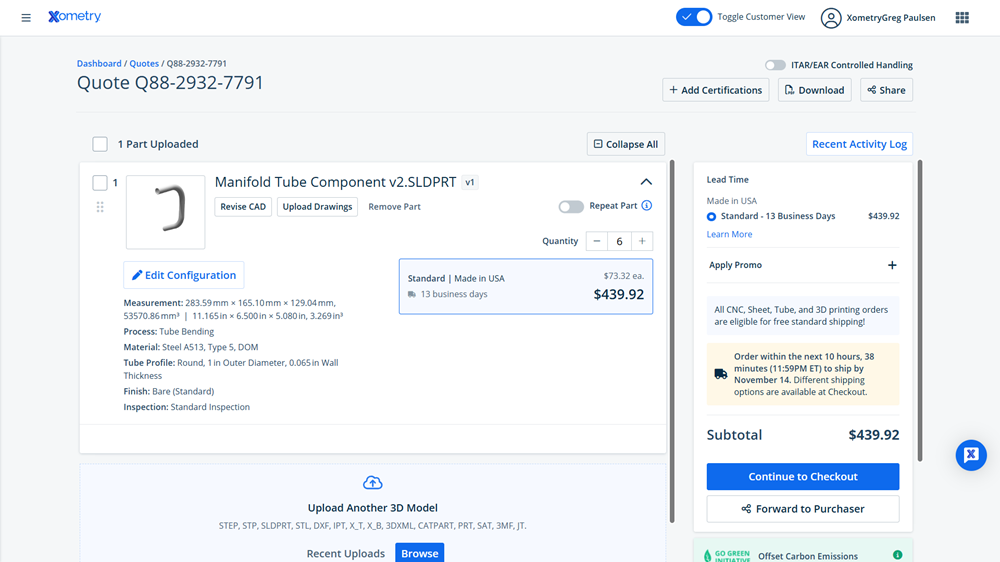Open the Xometry chat widget
The height and width of the screenshot is (562, 1000).
(x=970, y=455)
